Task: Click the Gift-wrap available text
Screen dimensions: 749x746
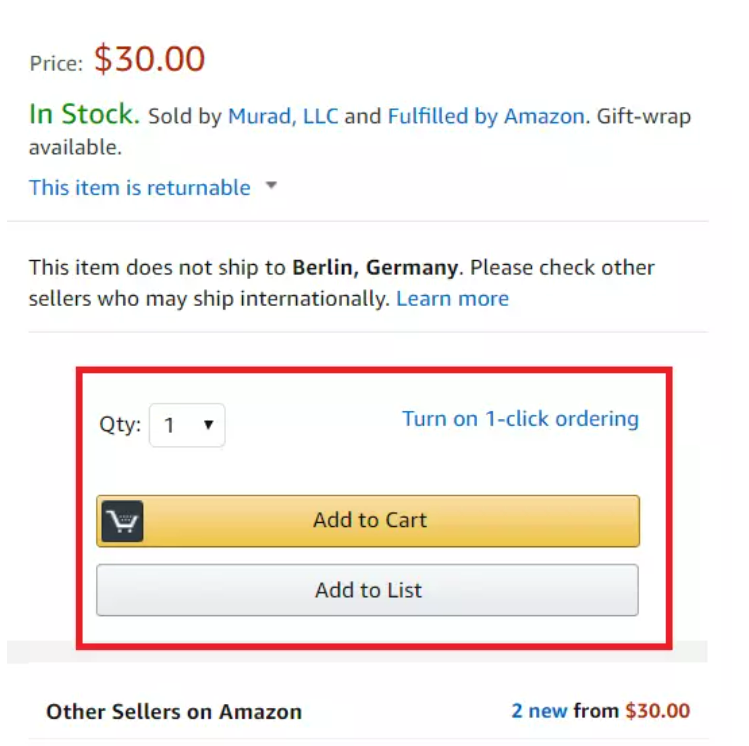Action: click(360, 131)
